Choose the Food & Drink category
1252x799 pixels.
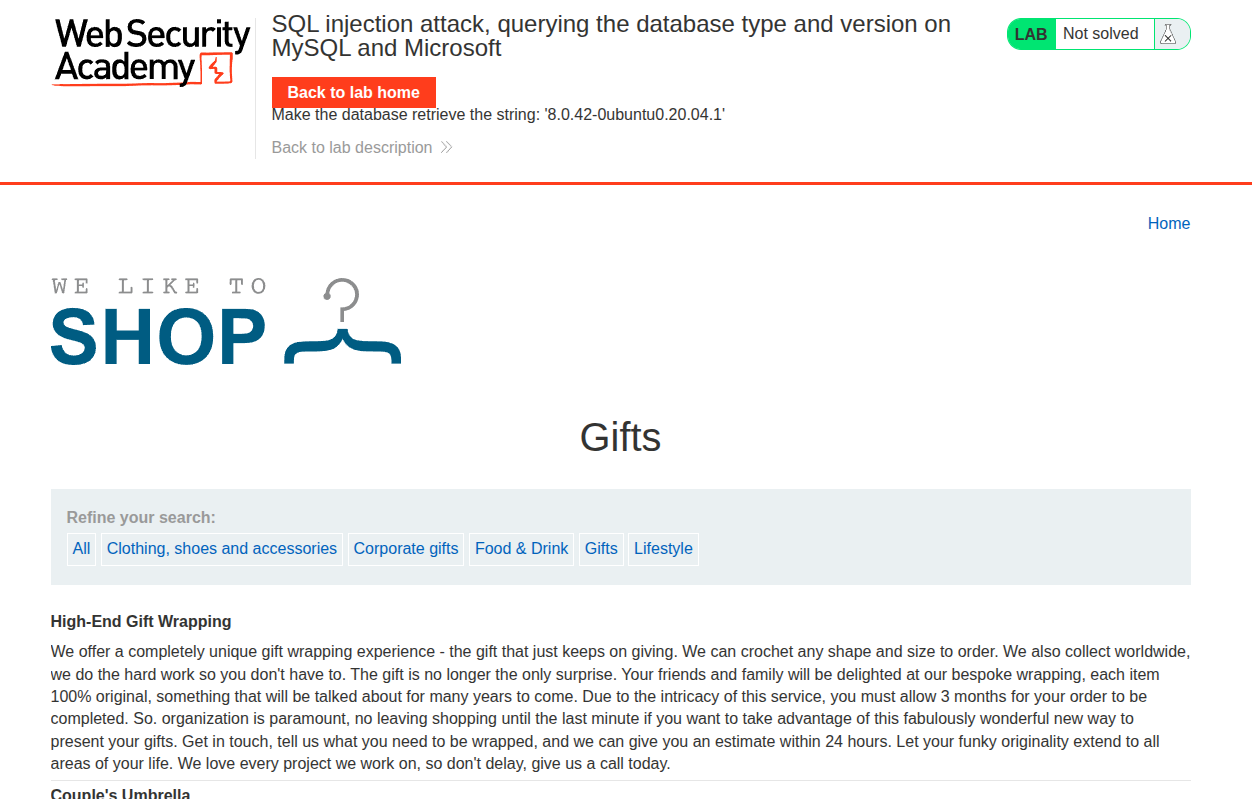pos(522,549)
